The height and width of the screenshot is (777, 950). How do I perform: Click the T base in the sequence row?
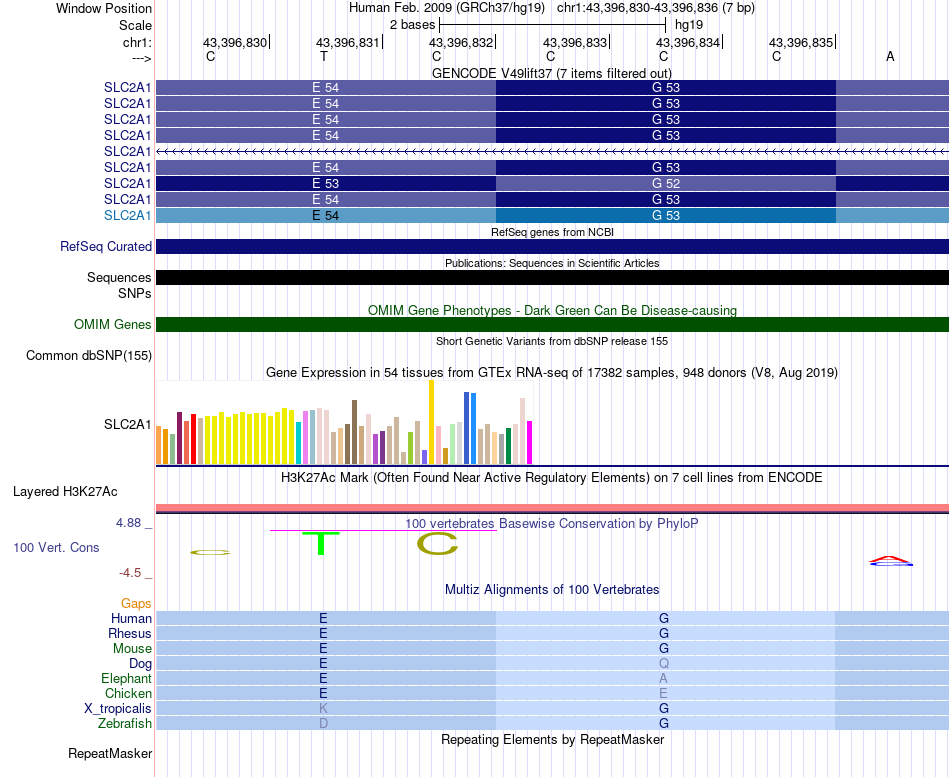click(324, 56)
